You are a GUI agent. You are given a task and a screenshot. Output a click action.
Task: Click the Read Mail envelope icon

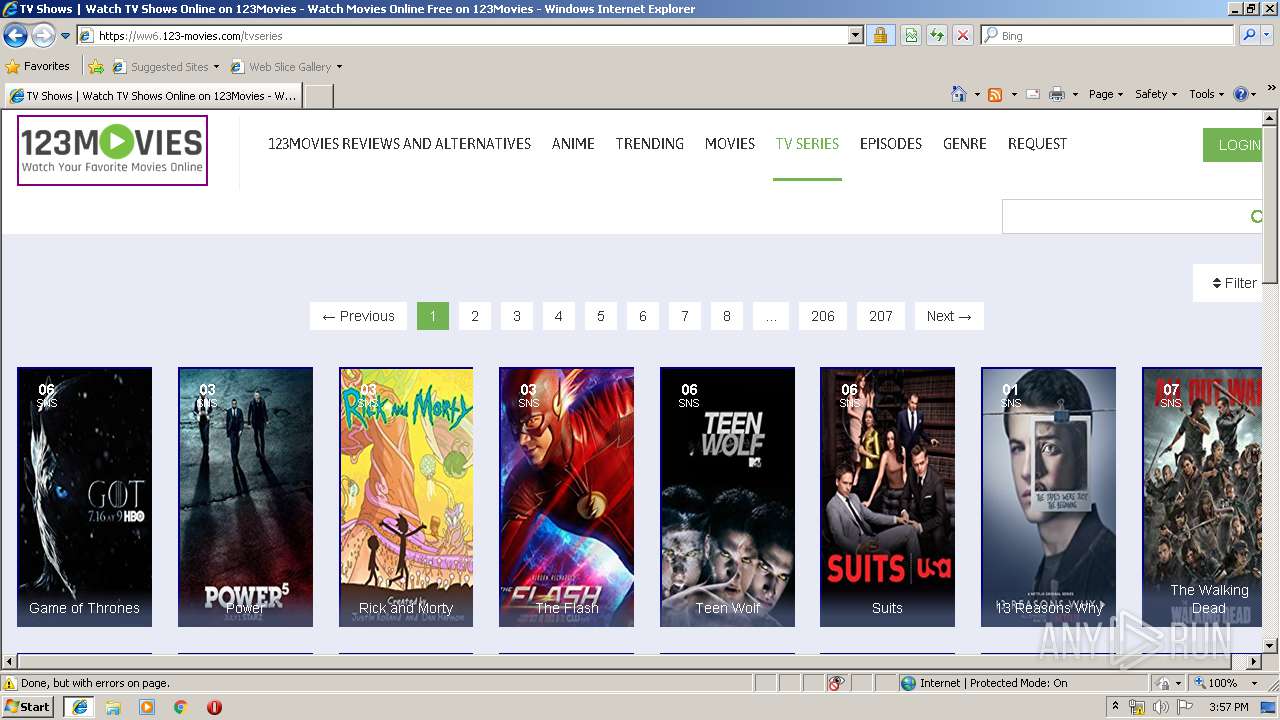(x=1033, y=94)
